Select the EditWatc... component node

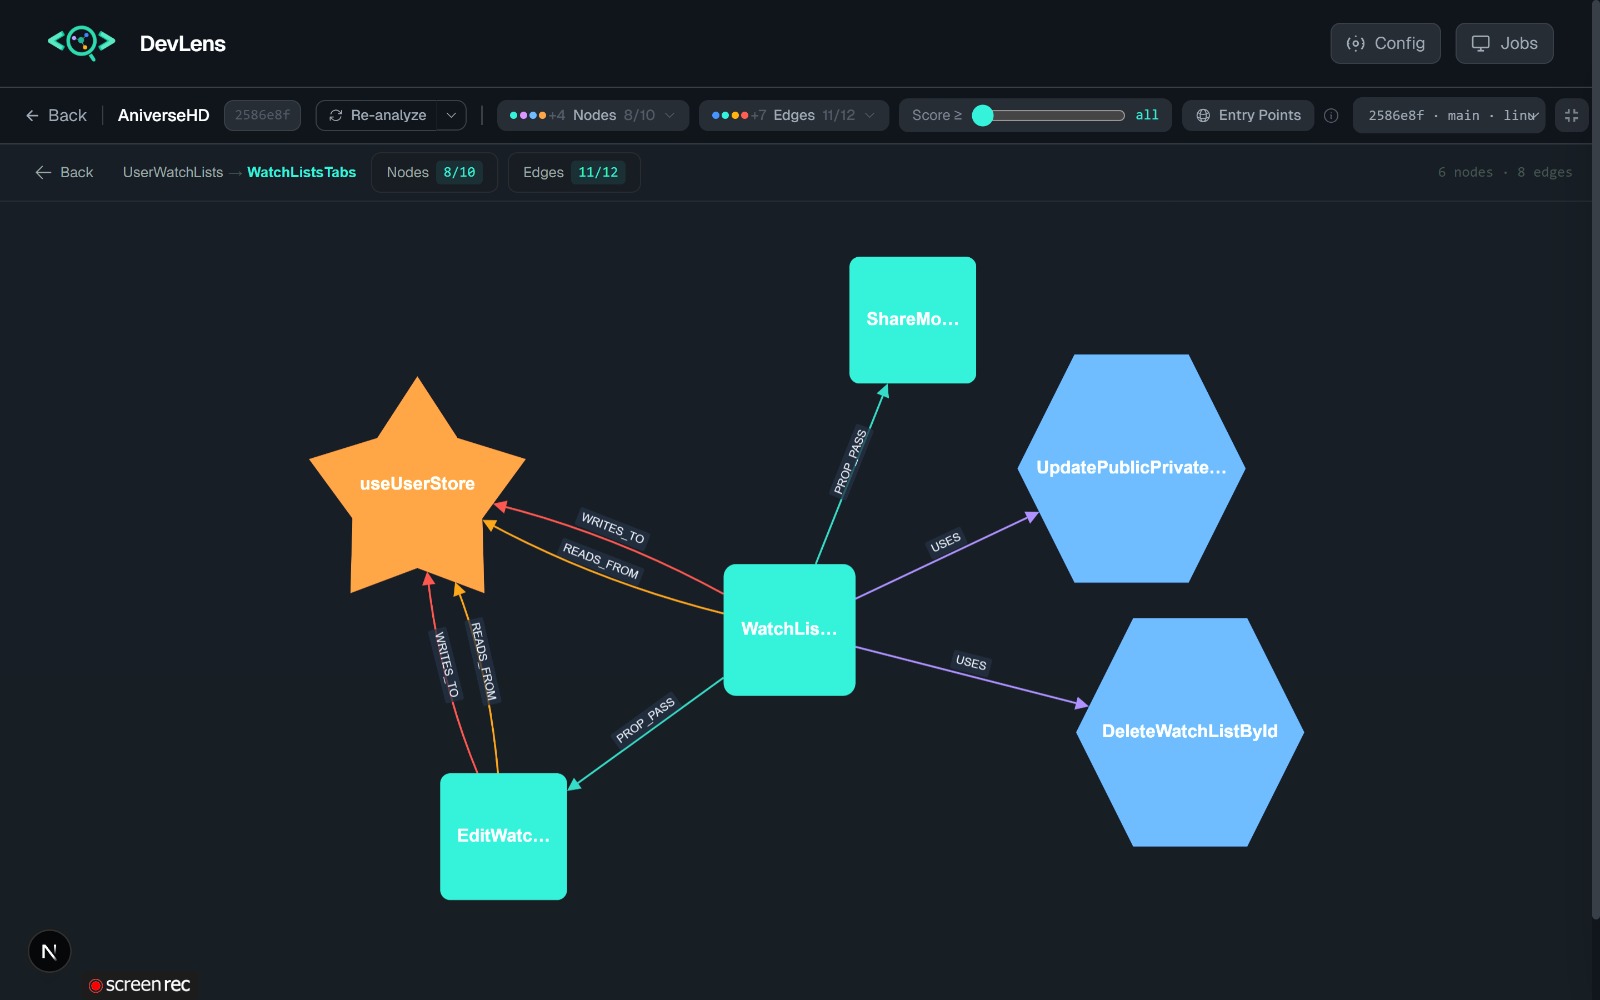click(x=503, y=836)
